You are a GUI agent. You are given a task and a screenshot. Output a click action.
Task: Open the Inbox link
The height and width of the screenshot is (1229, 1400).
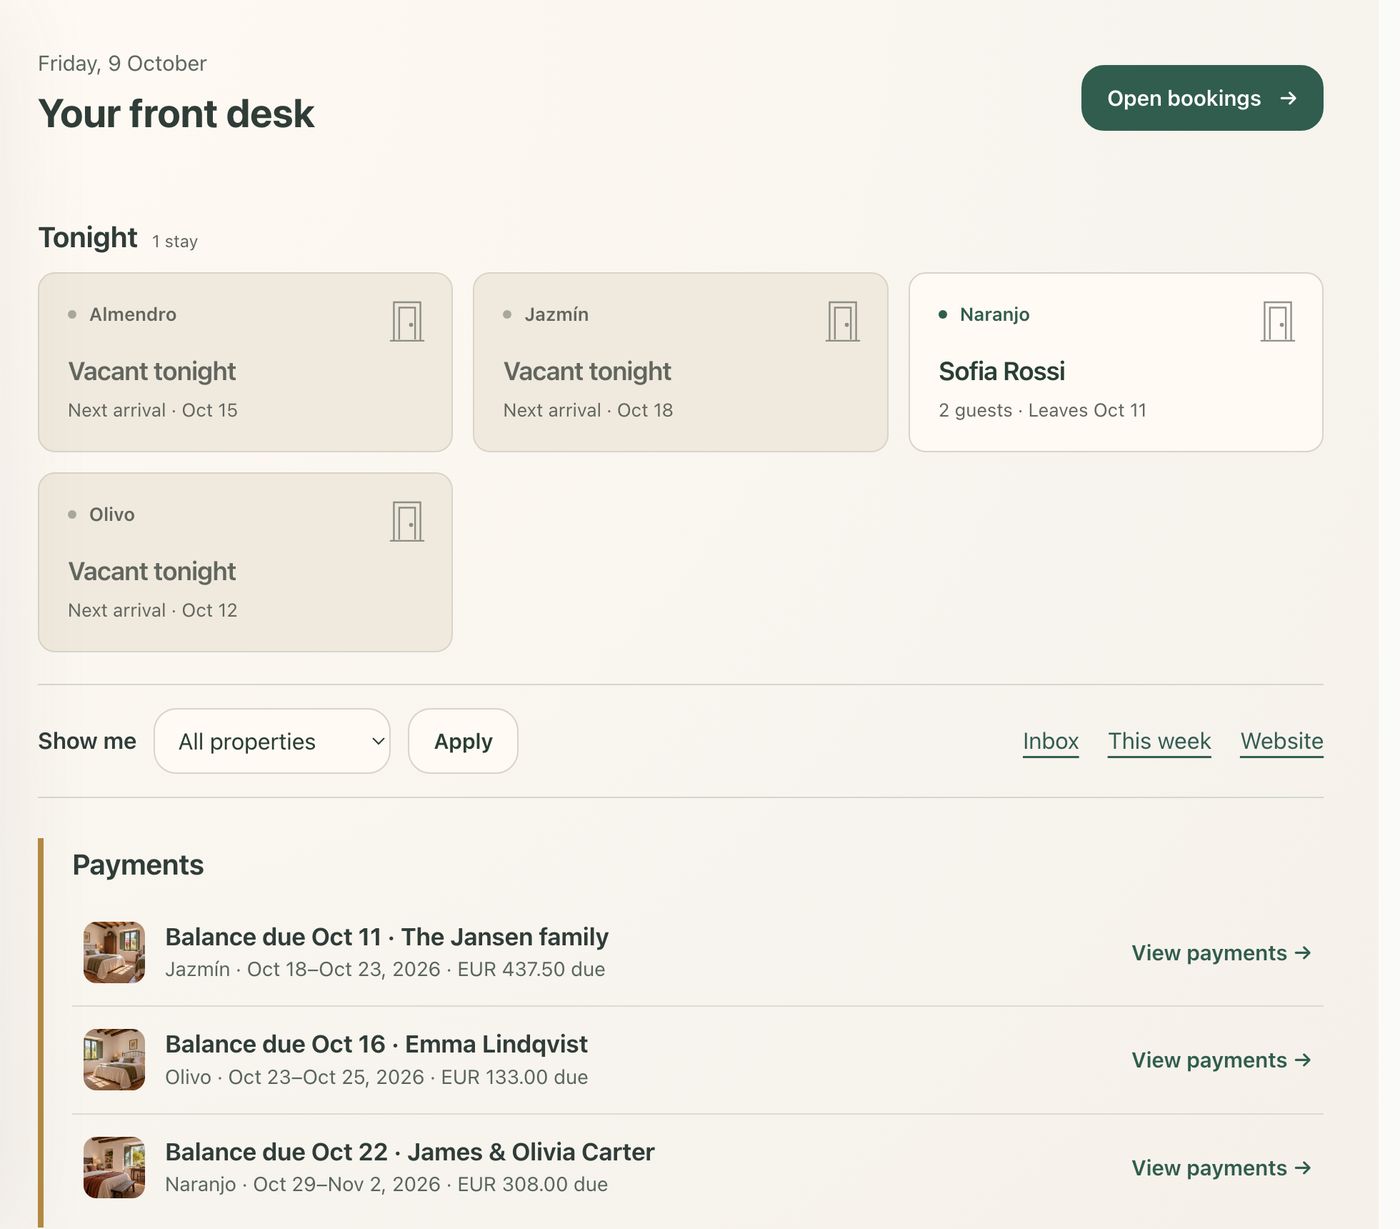1051,741
